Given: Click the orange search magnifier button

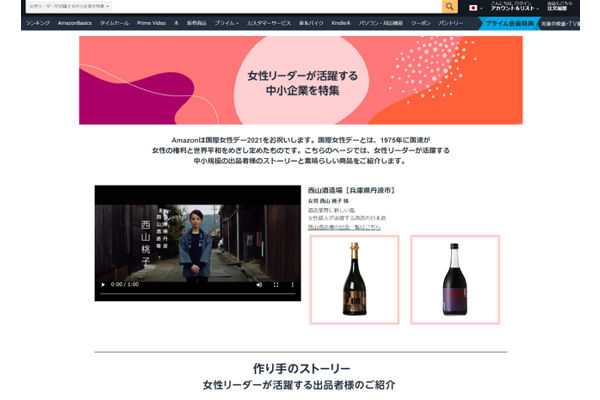Looking at the screenshot, I should pyautogui.click(x=450, y=6).
